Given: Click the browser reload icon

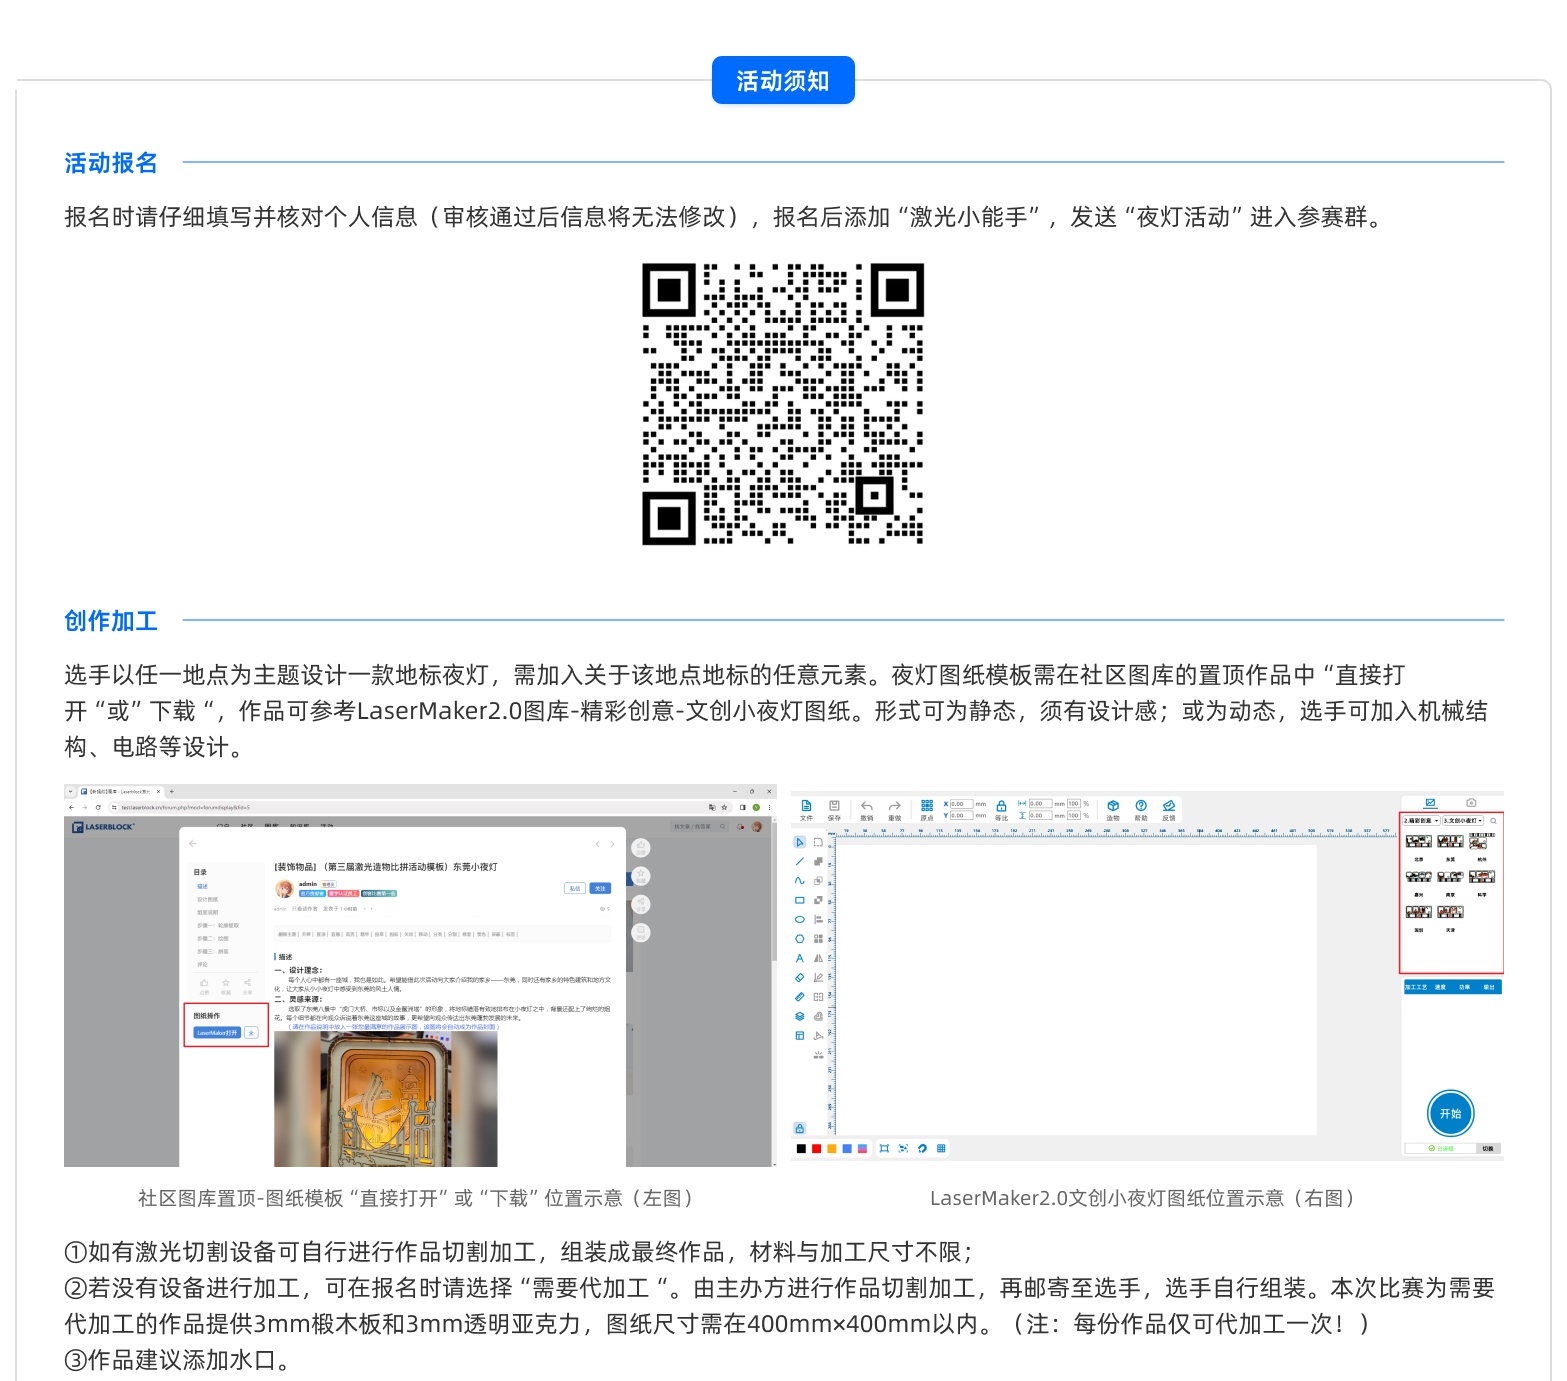Looking at the screenshot, I should point(98,807).
